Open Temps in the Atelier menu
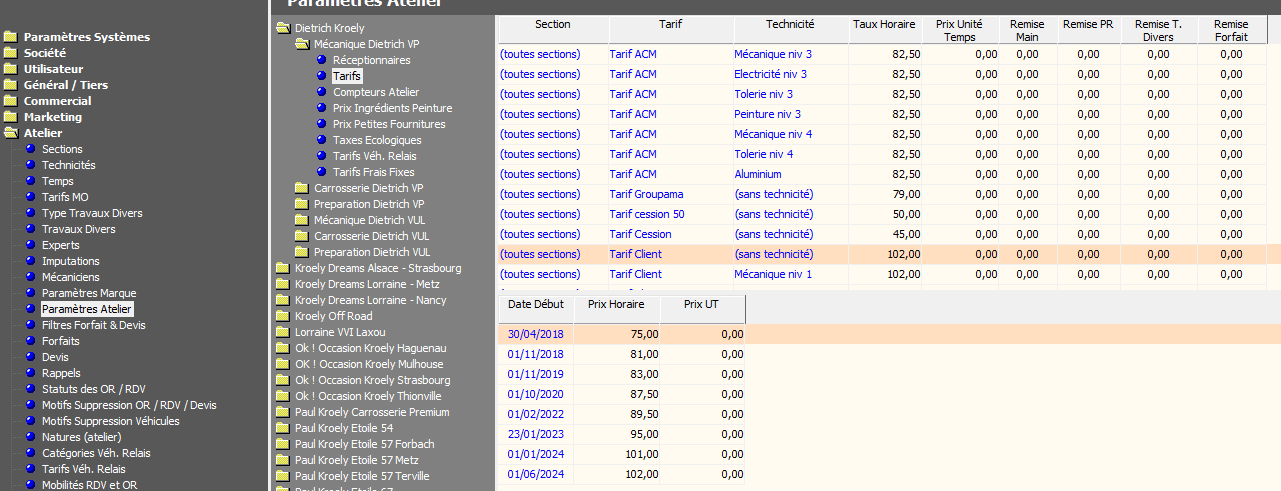 (x=58, y=181)
